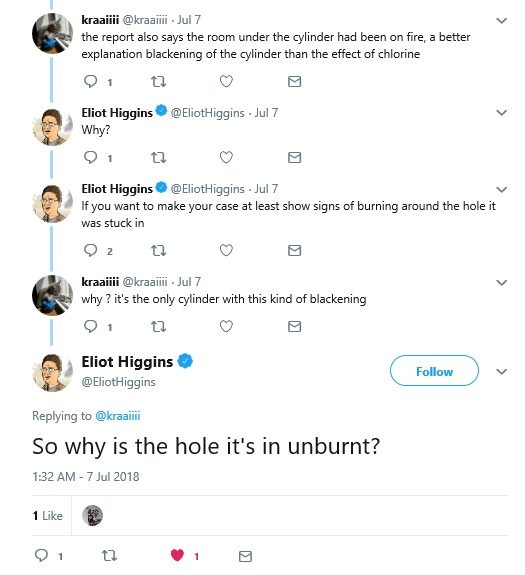
Task: View avatar of user who liked tweet
Action: 92,515
